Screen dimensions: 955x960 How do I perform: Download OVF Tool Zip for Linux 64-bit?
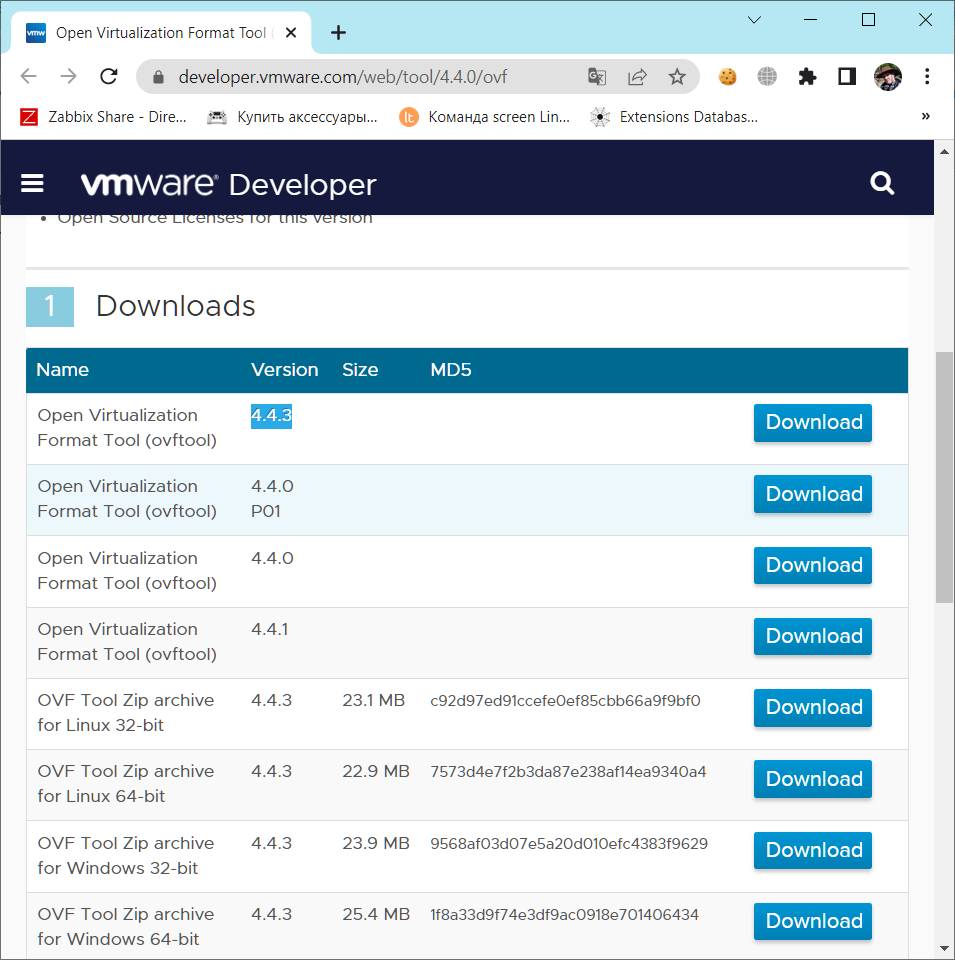click(x=812, y=779)
